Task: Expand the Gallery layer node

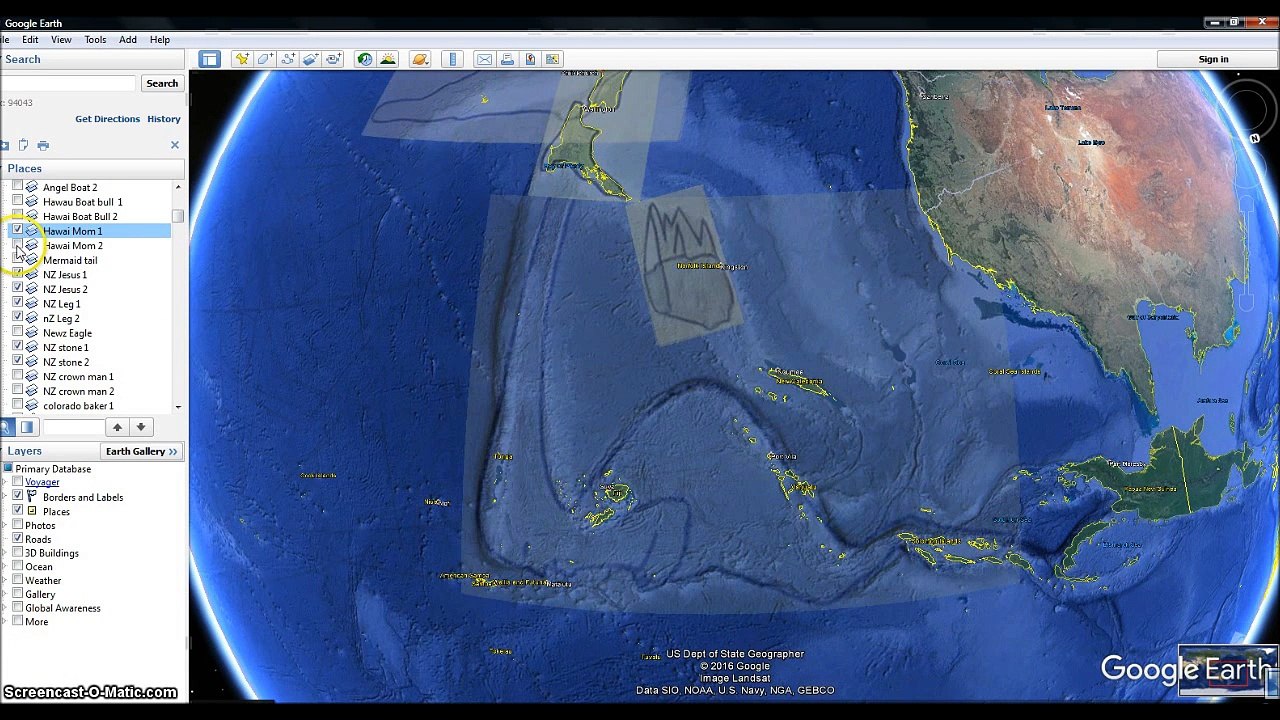Action: [x=4, y=594]
